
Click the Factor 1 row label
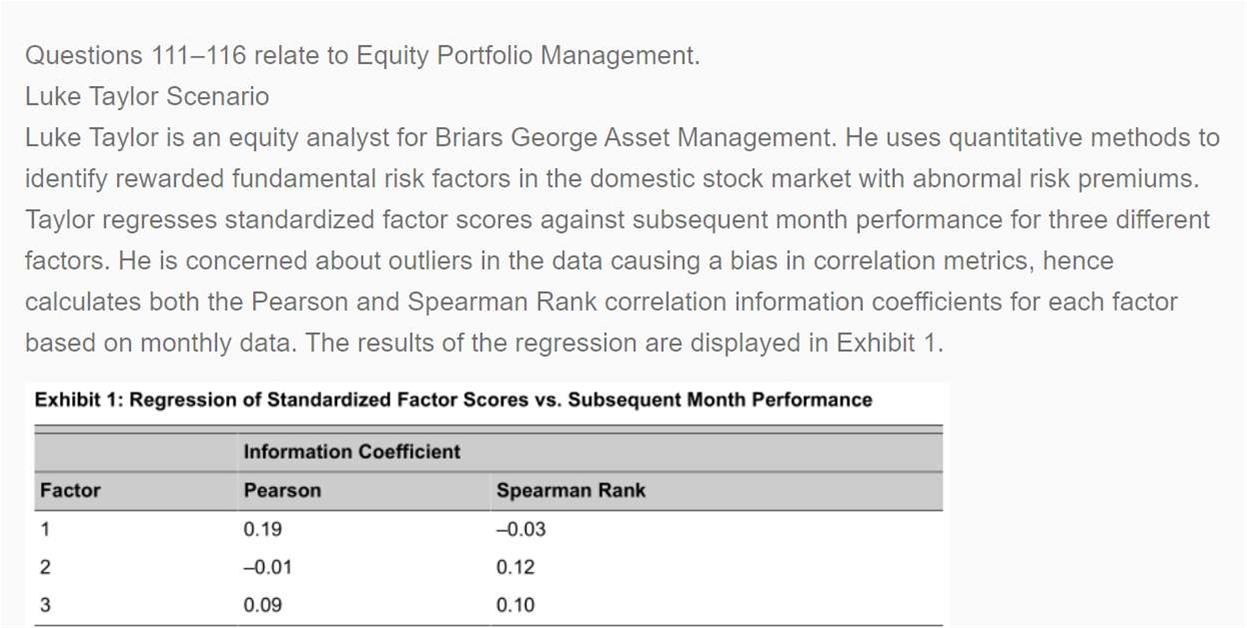coord(45,529)
